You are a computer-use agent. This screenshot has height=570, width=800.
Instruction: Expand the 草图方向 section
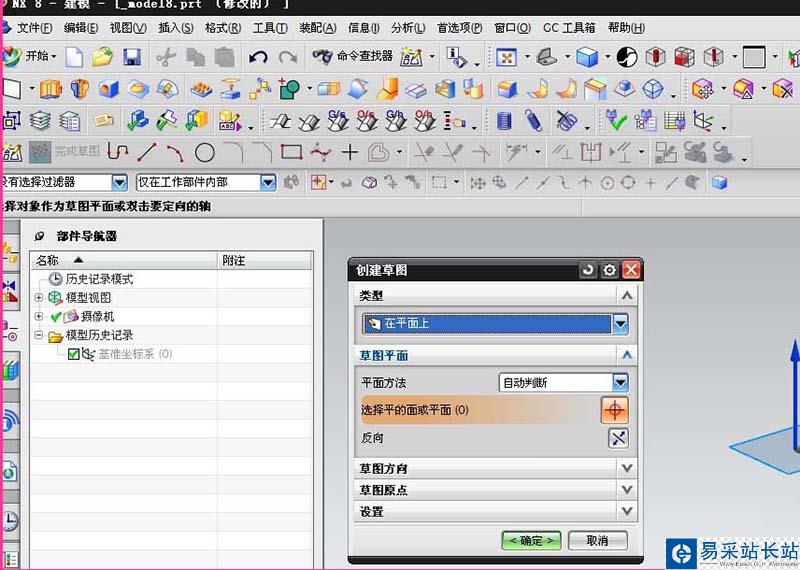pos(626,468)
